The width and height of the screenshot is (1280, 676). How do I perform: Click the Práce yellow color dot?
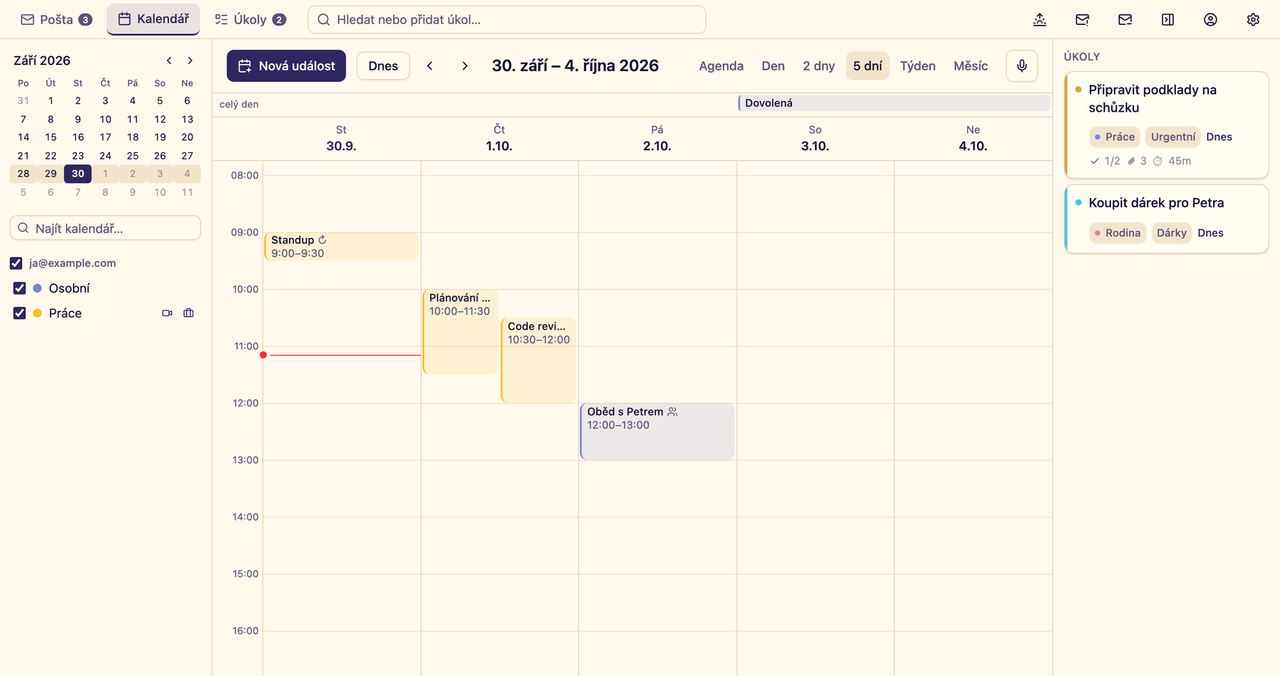[x=38, y=313]
